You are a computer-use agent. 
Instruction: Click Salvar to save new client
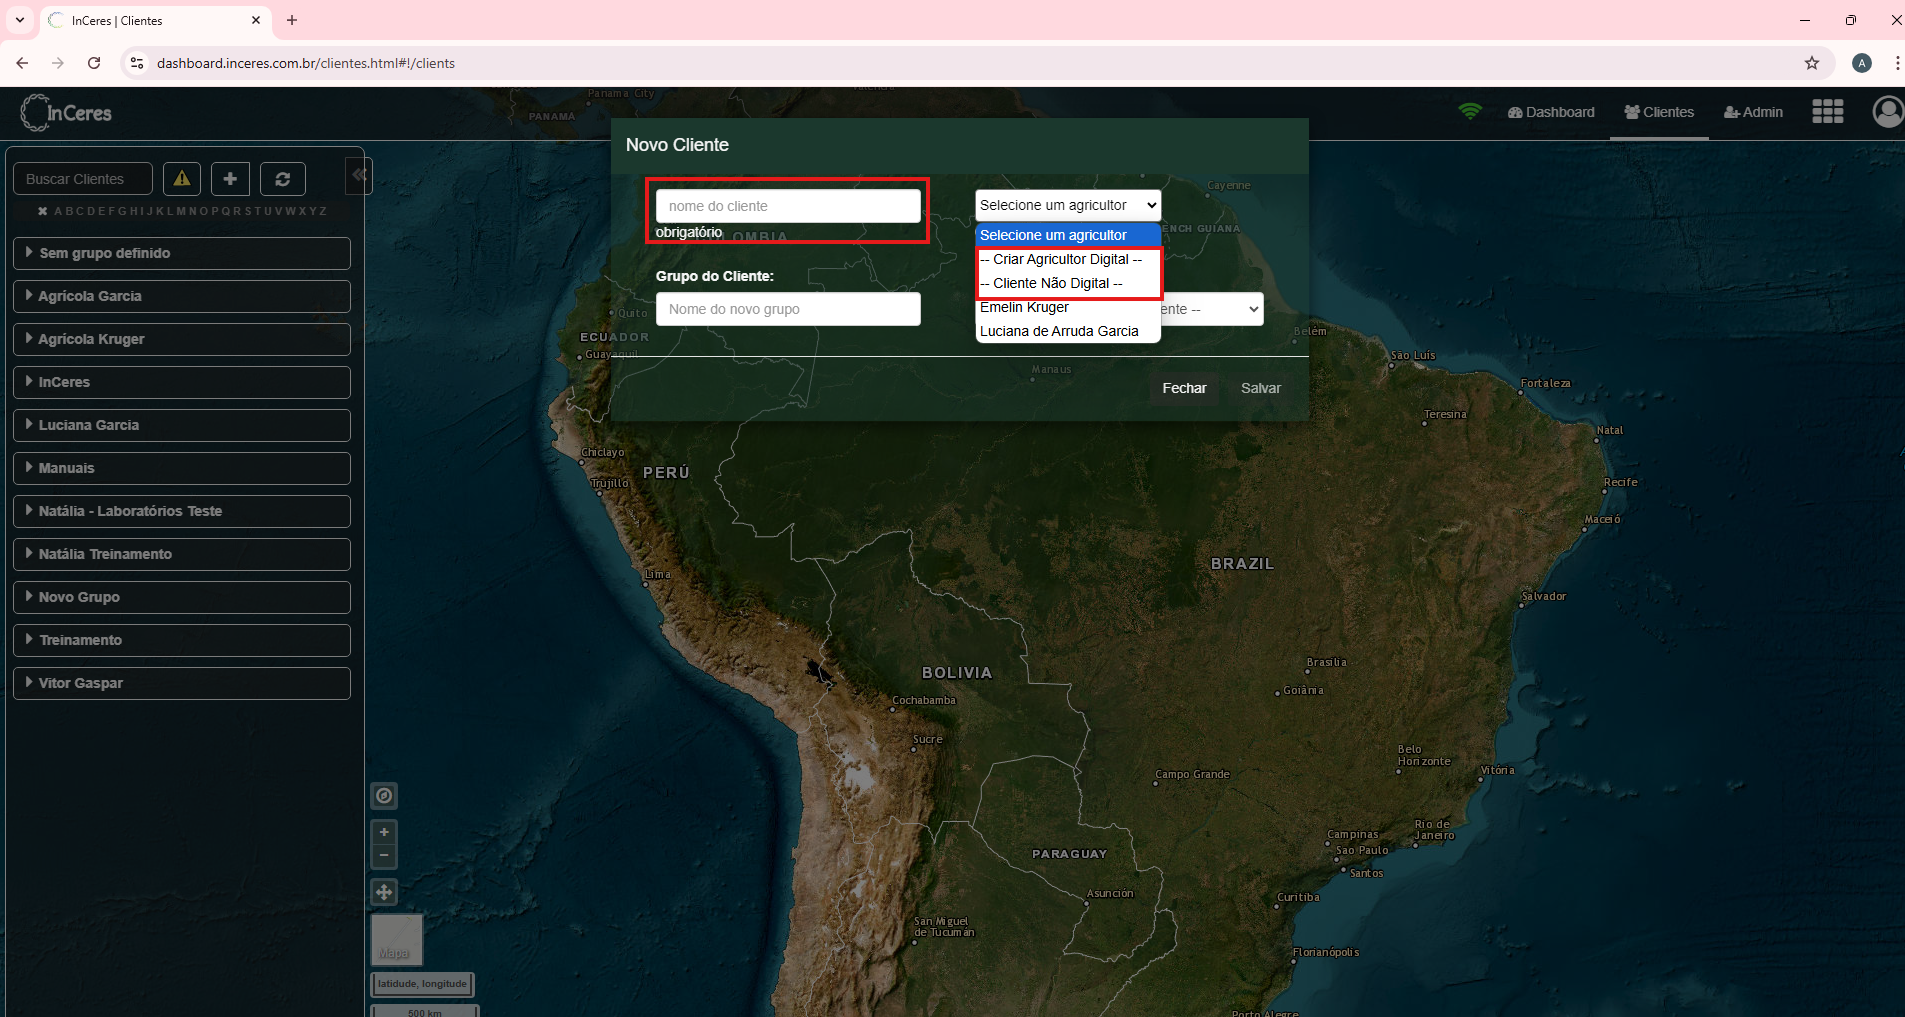[x=1261, y=388]
